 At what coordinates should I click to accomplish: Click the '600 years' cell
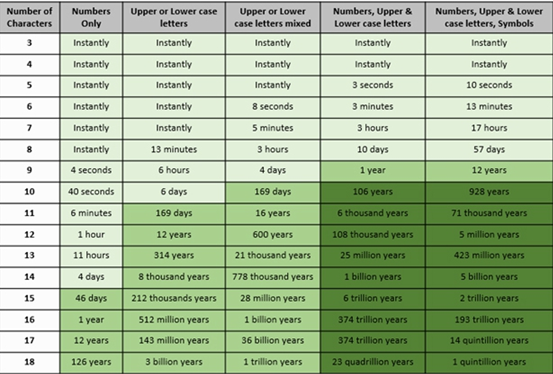pos(273,235)
